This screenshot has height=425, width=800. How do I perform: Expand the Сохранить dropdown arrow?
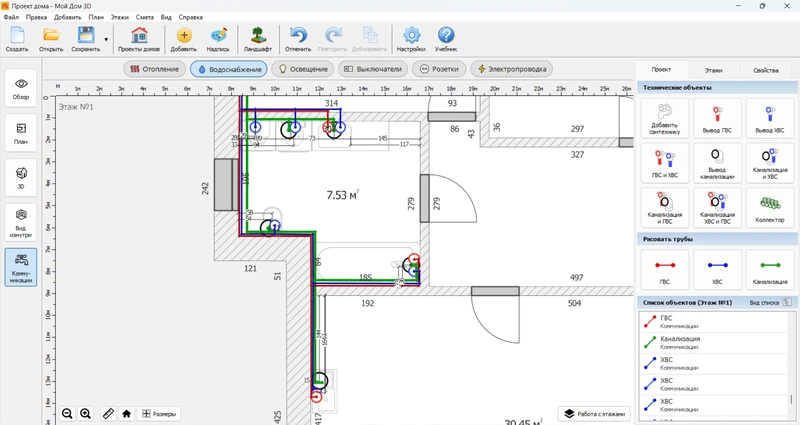[x=106, y=39]
